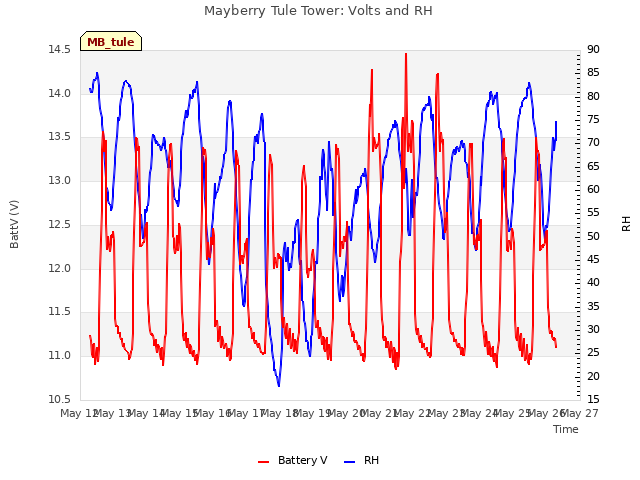Viewport: 640px width, 480px height.
Task: Click the 10.5 left axis tick
Action: pos(59,399)
